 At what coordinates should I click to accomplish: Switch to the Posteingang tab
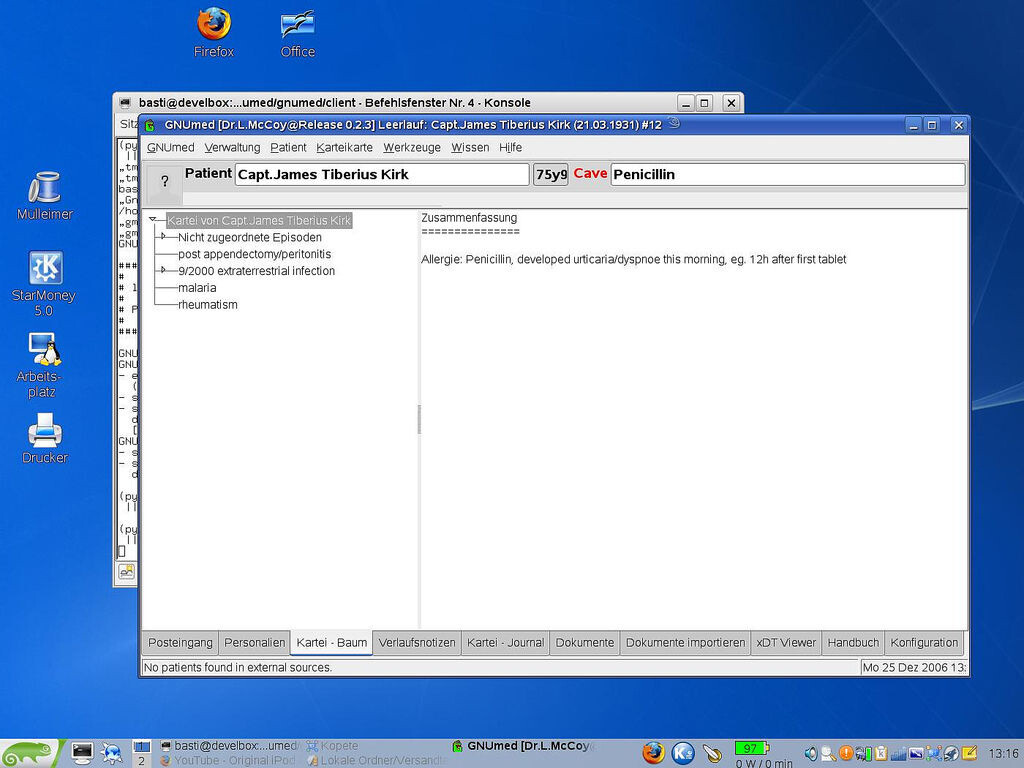pyautogui.click(x=180, y=643)
